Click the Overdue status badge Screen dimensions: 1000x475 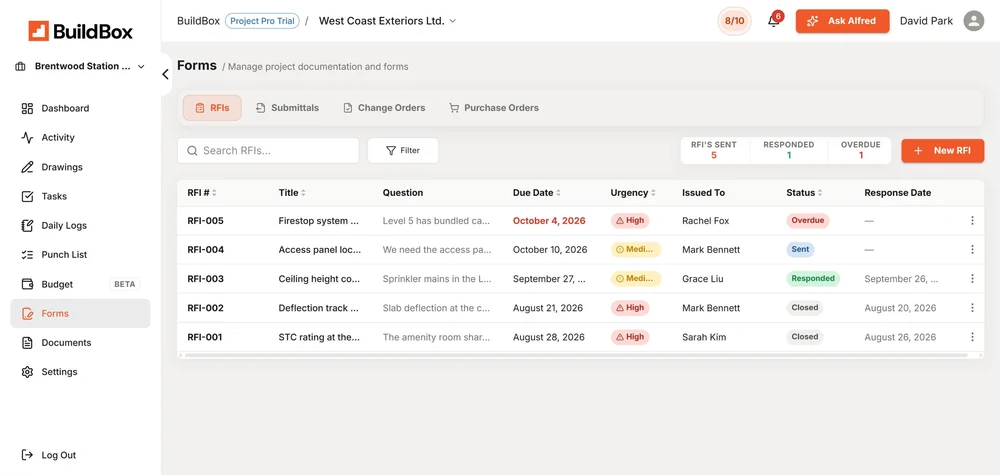click(x=807, y=221)
